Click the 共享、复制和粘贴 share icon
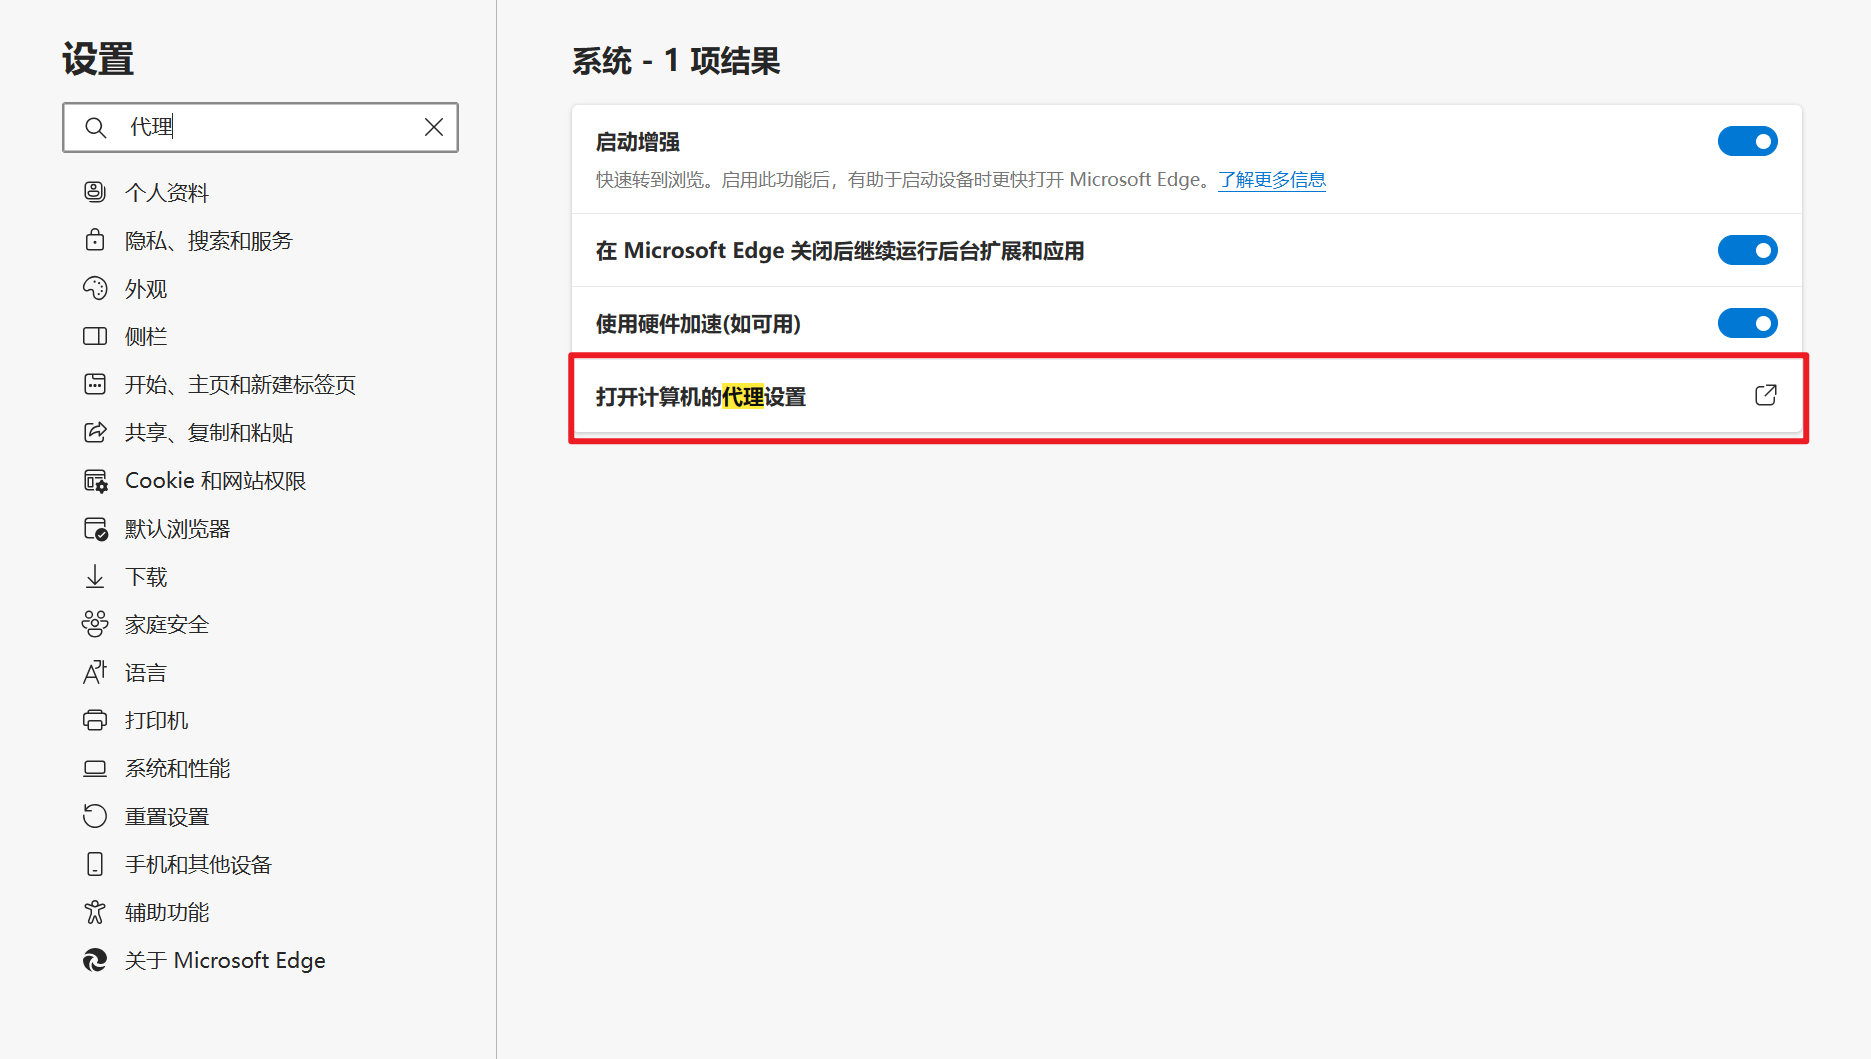The width and height of the screenshot is (1871, 1059). tap(95, 432)
